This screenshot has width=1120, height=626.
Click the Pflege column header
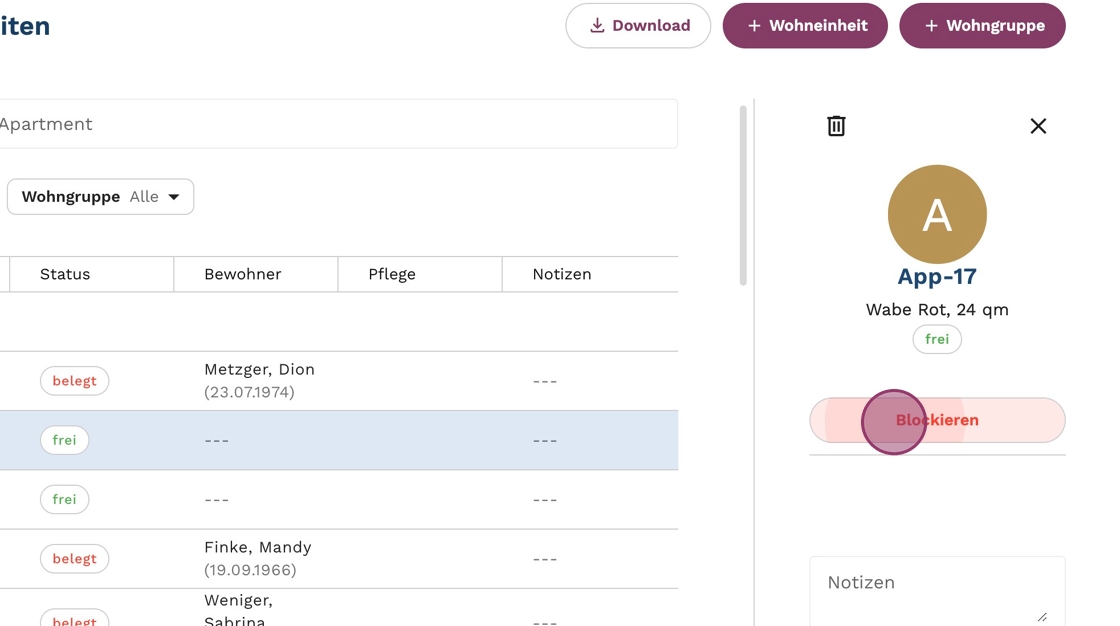coord(392,274)
